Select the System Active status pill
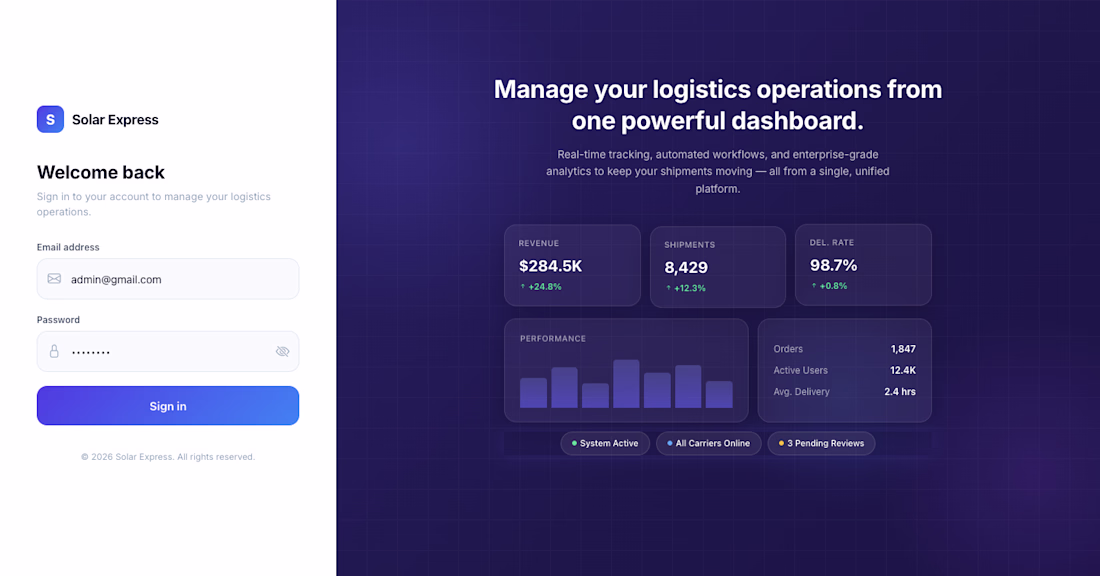 [x=605, y=443]
